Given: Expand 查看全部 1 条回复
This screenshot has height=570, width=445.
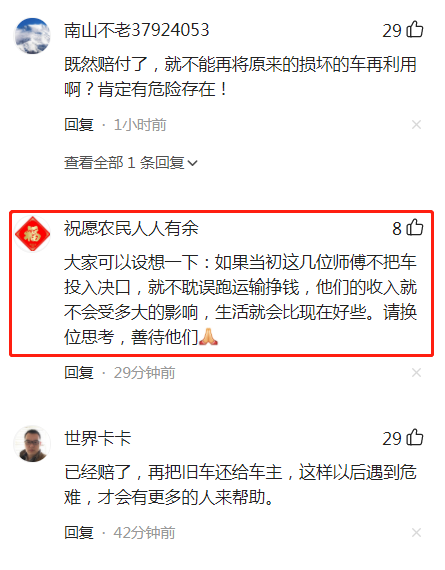Looking at the screenshot, I should tap(131, 162).
